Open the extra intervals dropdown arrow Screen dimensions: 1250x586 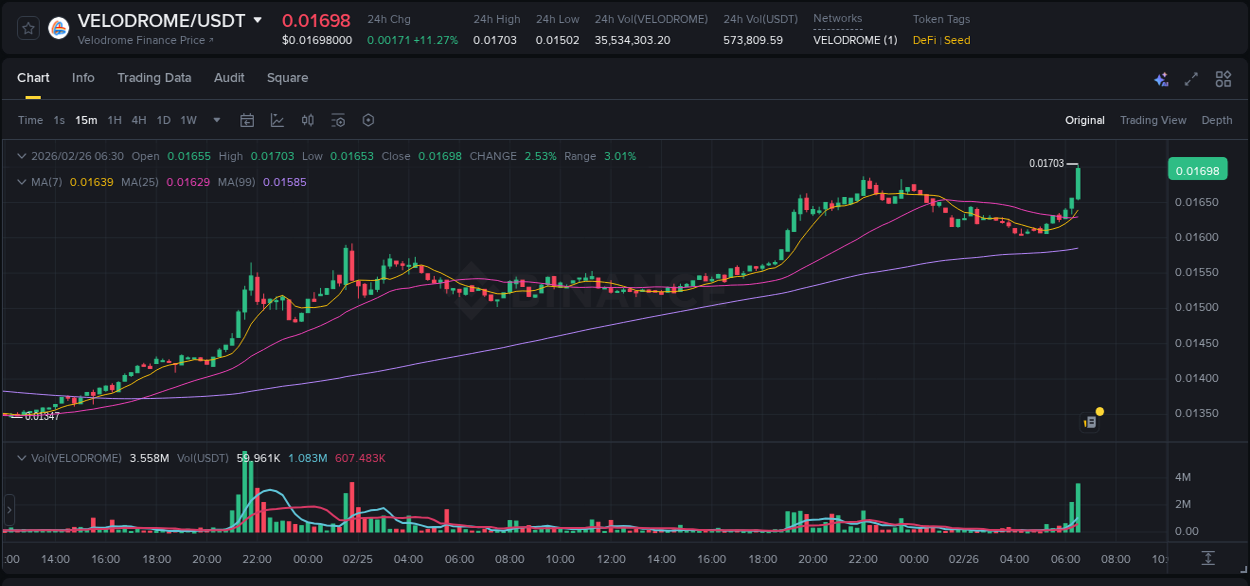215,120
